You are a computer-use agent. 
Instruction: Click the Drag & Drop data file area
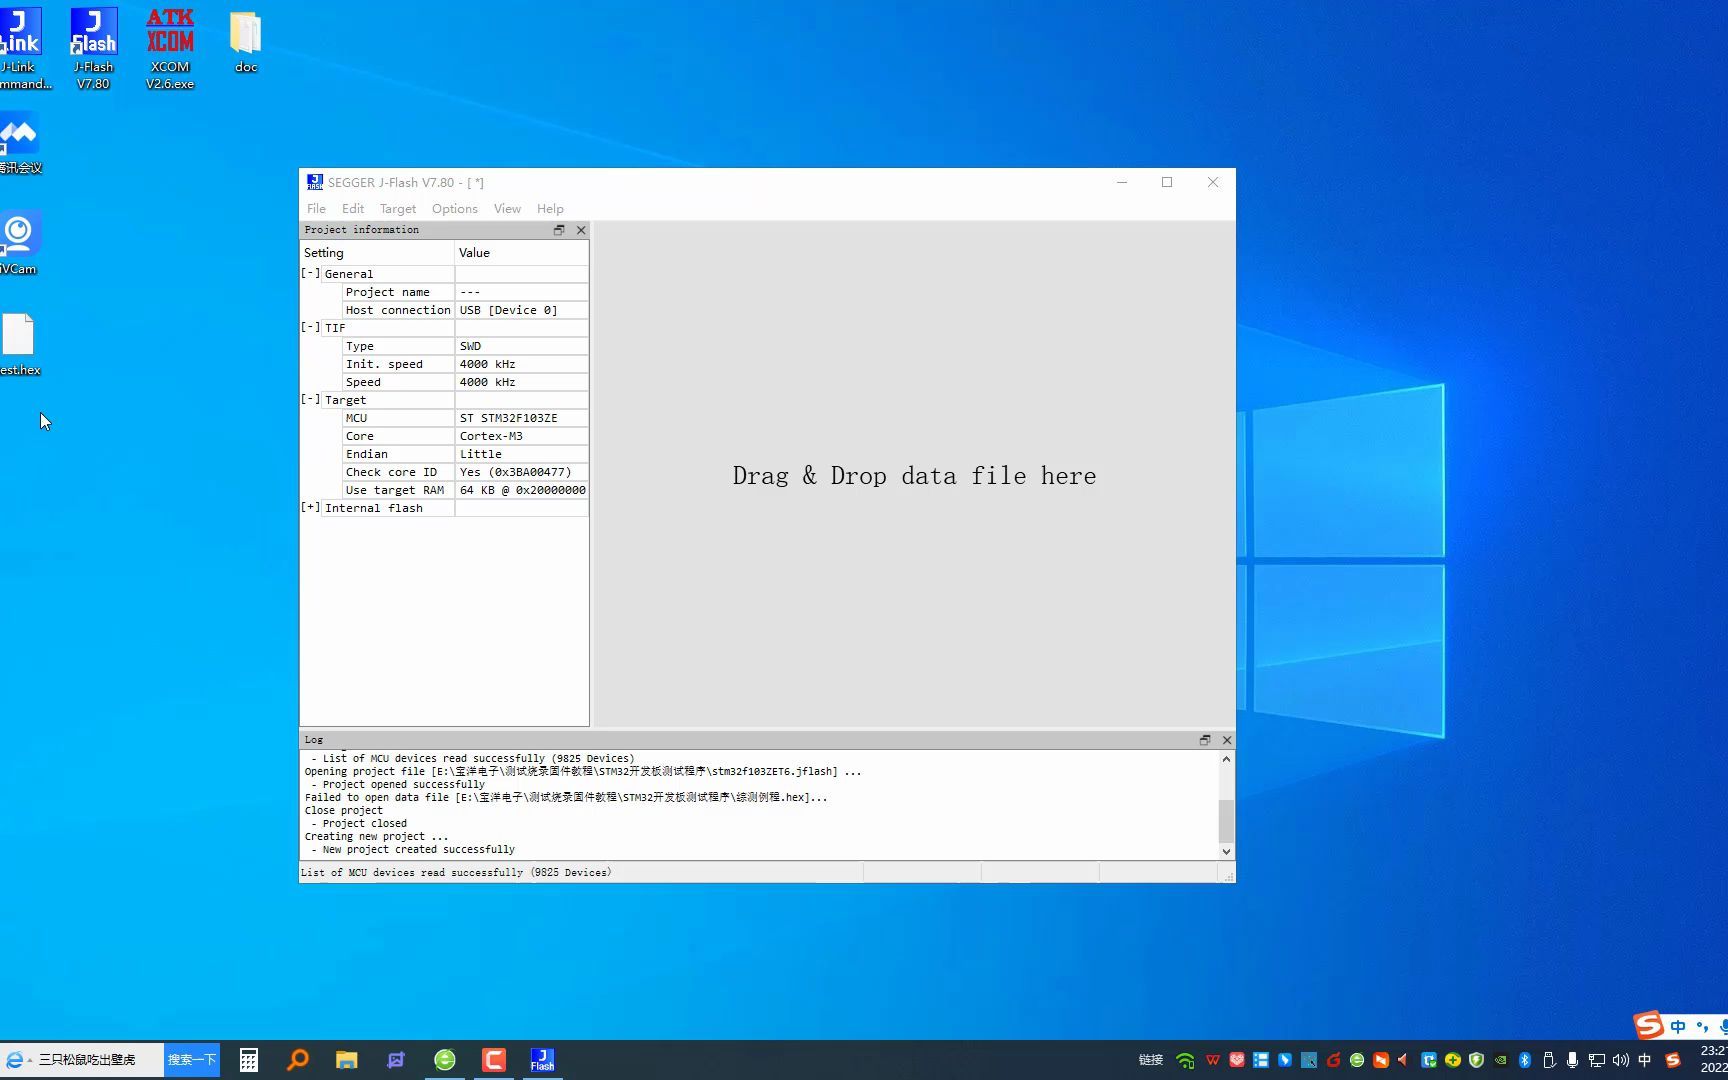pos(914,476)
